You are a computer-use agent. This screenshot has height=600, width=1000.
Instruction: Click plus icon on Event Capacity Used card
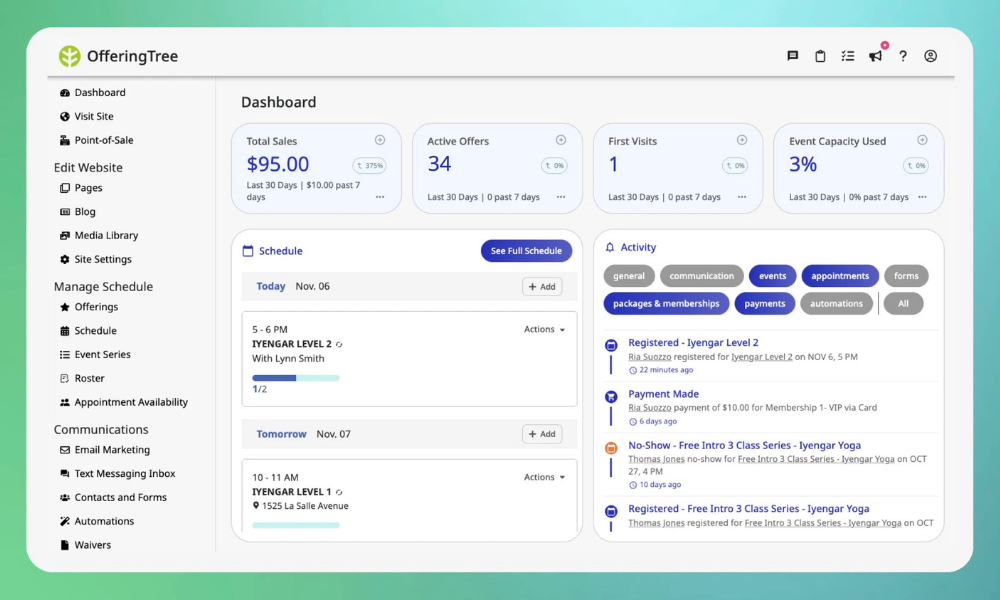(x=922, y=140)
